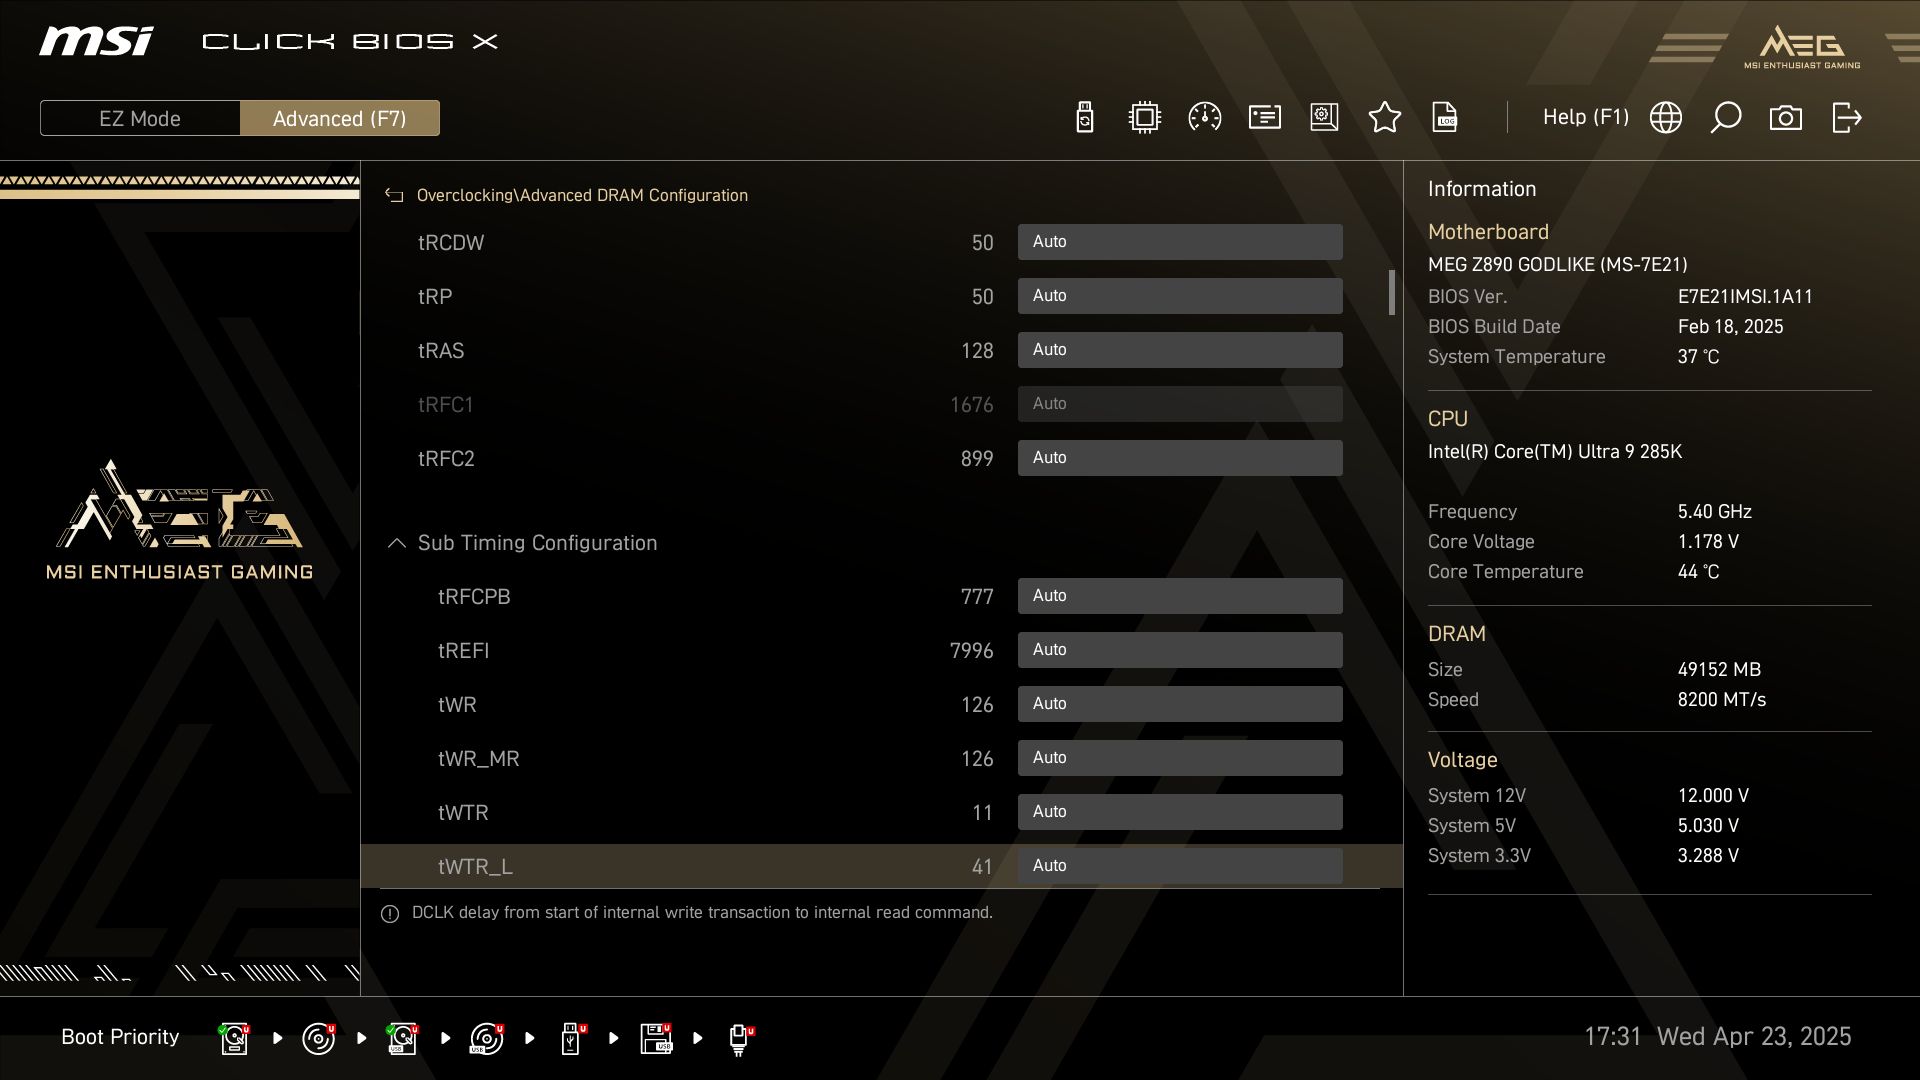Open the tWTR_L Auto setting field
1920x1080 pixels.
coord(1180,866)
